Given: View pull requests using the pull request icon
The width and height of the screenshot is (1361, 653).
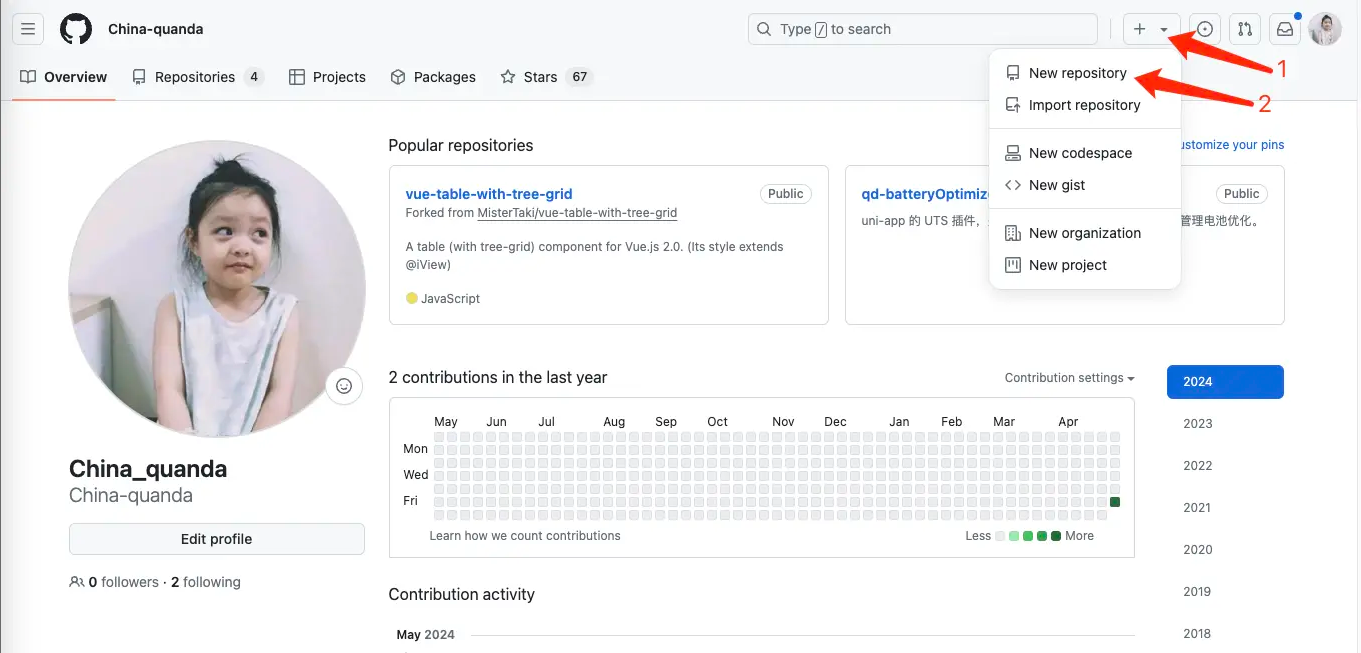Looking at the screenshot, I should pos(1244,29).
